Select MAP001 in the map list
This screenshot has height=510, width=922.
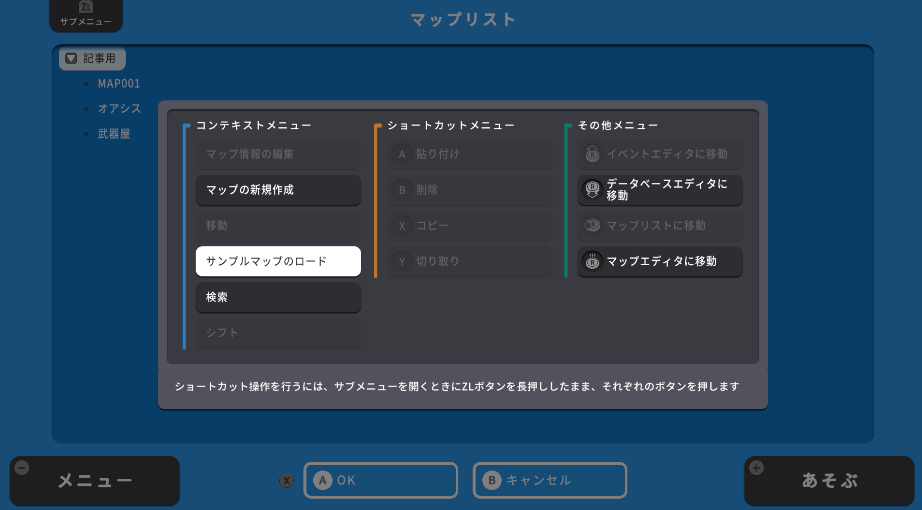pyautogui.click(x=118, y=84)
